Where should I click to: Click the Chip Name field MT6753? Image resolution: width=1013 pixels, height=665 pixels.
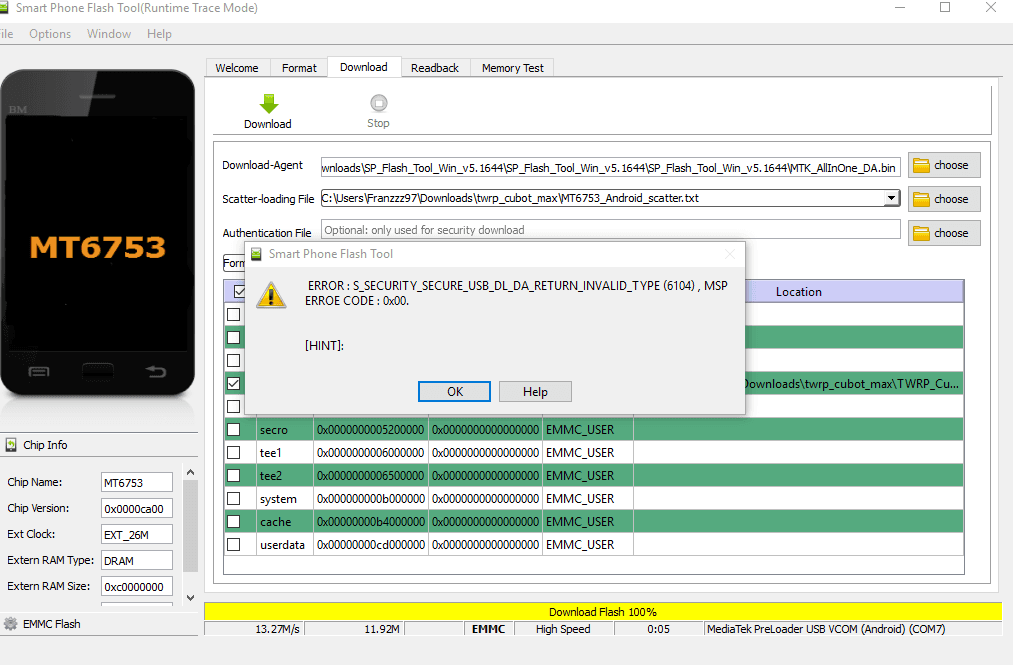137,483
